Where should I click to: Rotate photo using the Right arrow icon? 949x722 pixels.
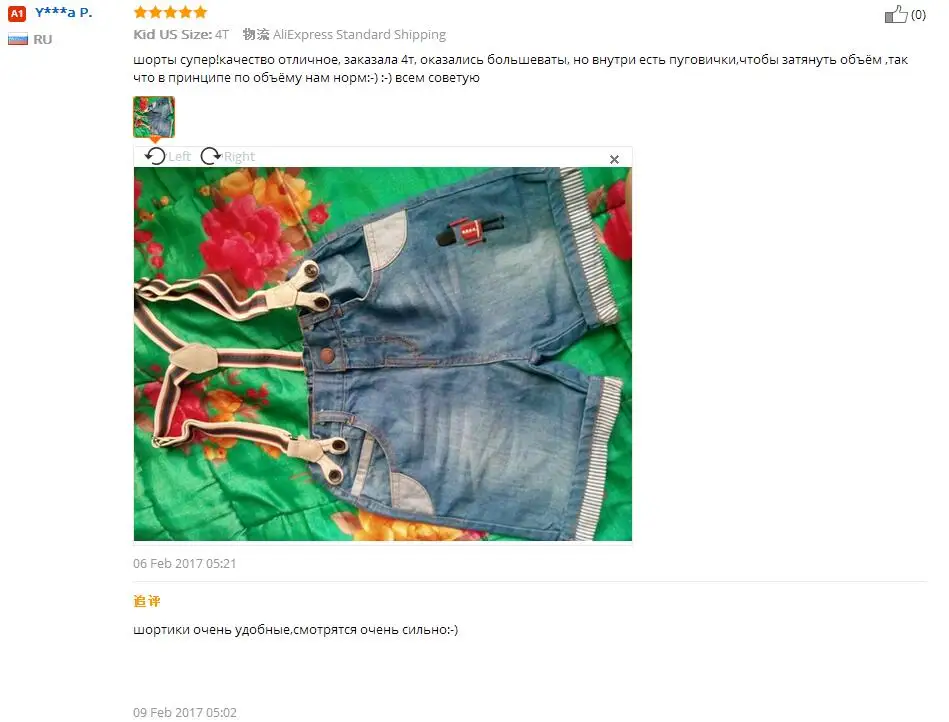coord(211,156)
